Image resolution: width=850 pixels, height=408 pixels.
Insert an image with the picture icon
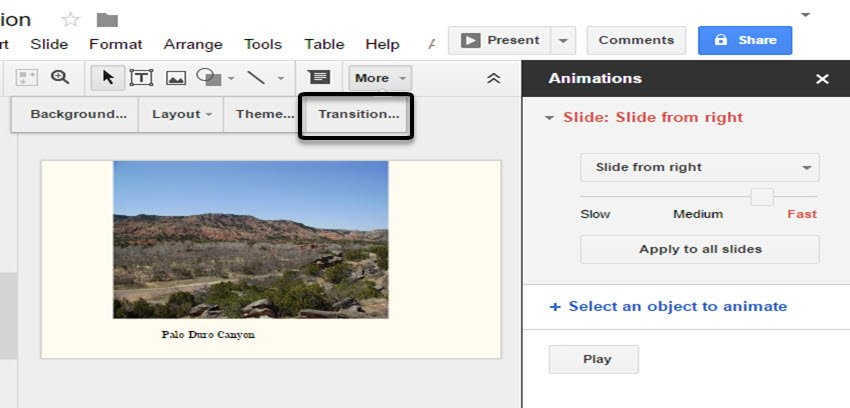point(176,79)
